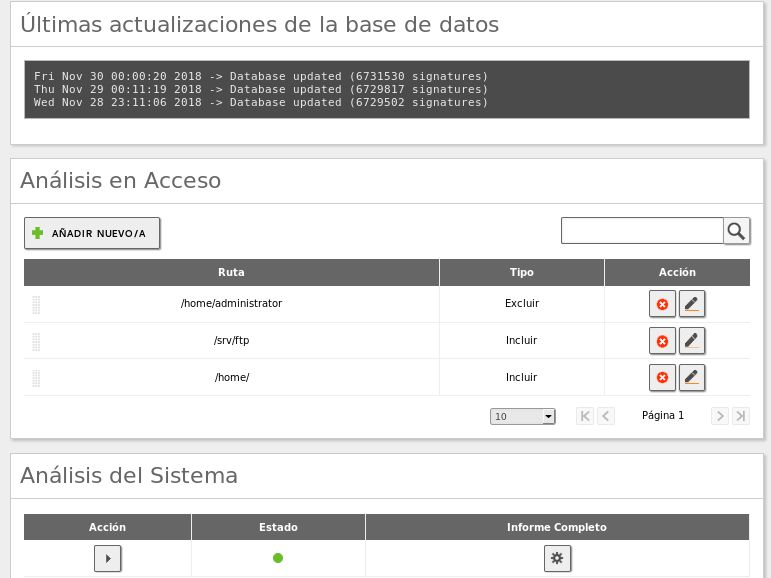Click the Wed Nov 28 database update line
The image size is (771, 578).
(x=261, y=102)
